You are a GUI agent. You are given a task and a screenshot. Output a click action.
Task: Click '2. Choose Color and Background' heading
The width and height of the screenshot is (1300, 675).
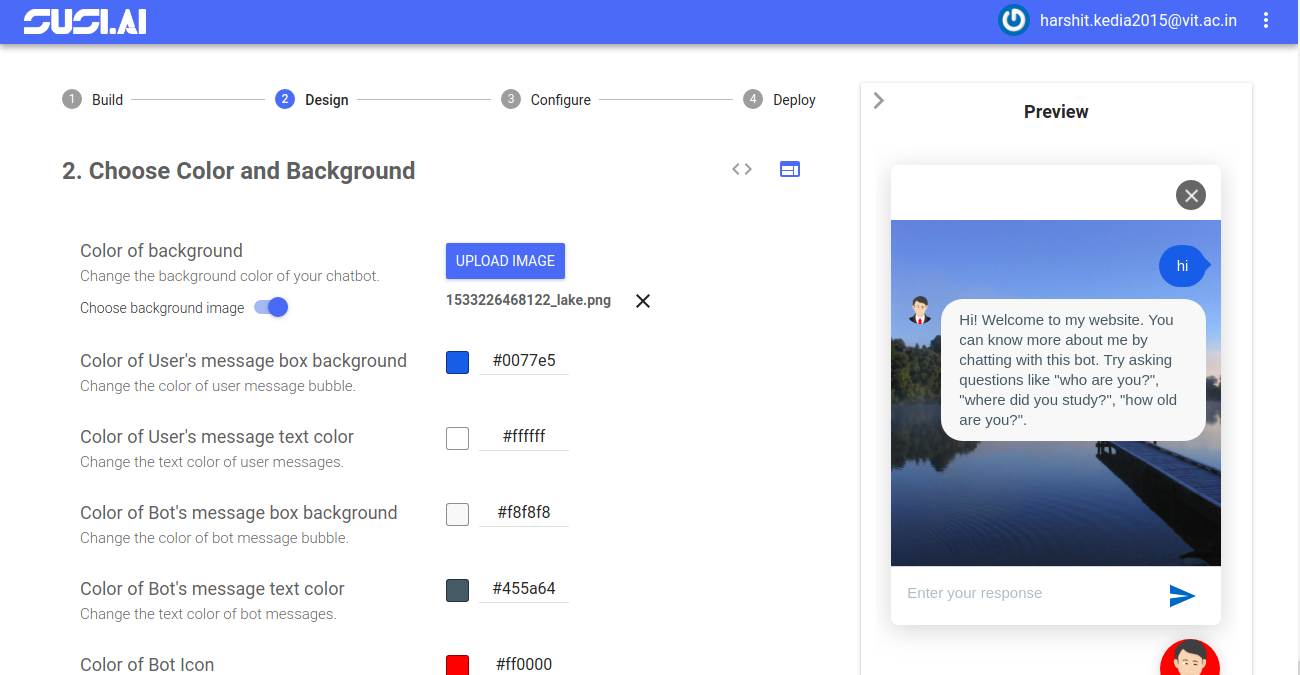coord(238,171)
